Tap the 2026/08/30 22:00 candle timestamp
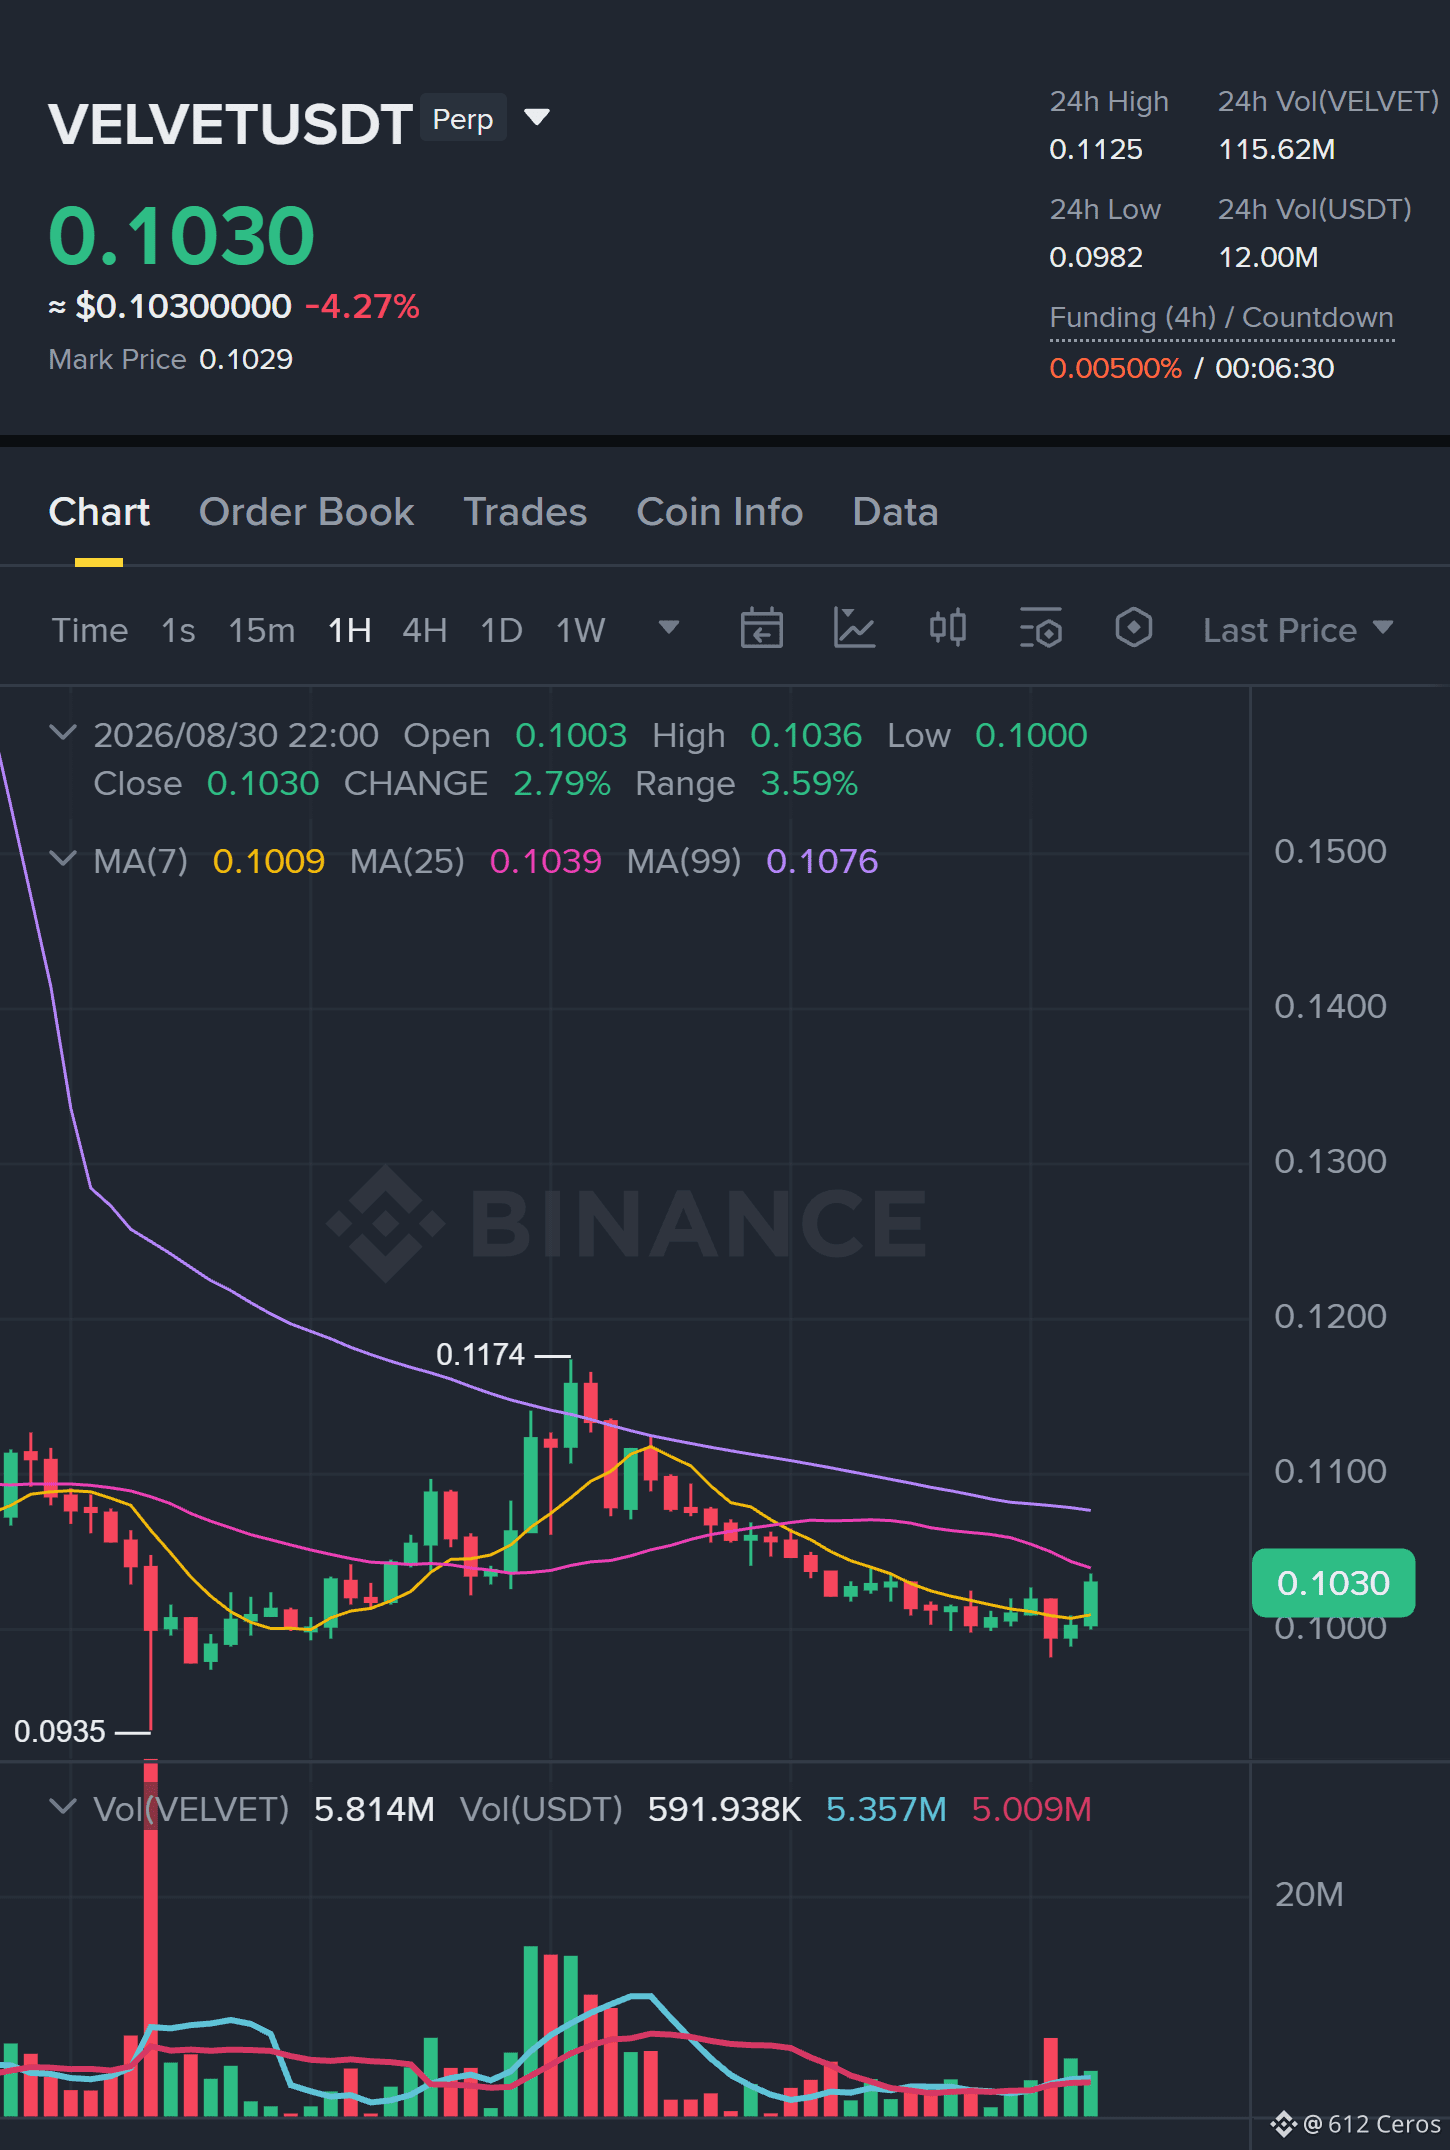The height and width of the screenshot is (2150, 1450). pos(236,736)
